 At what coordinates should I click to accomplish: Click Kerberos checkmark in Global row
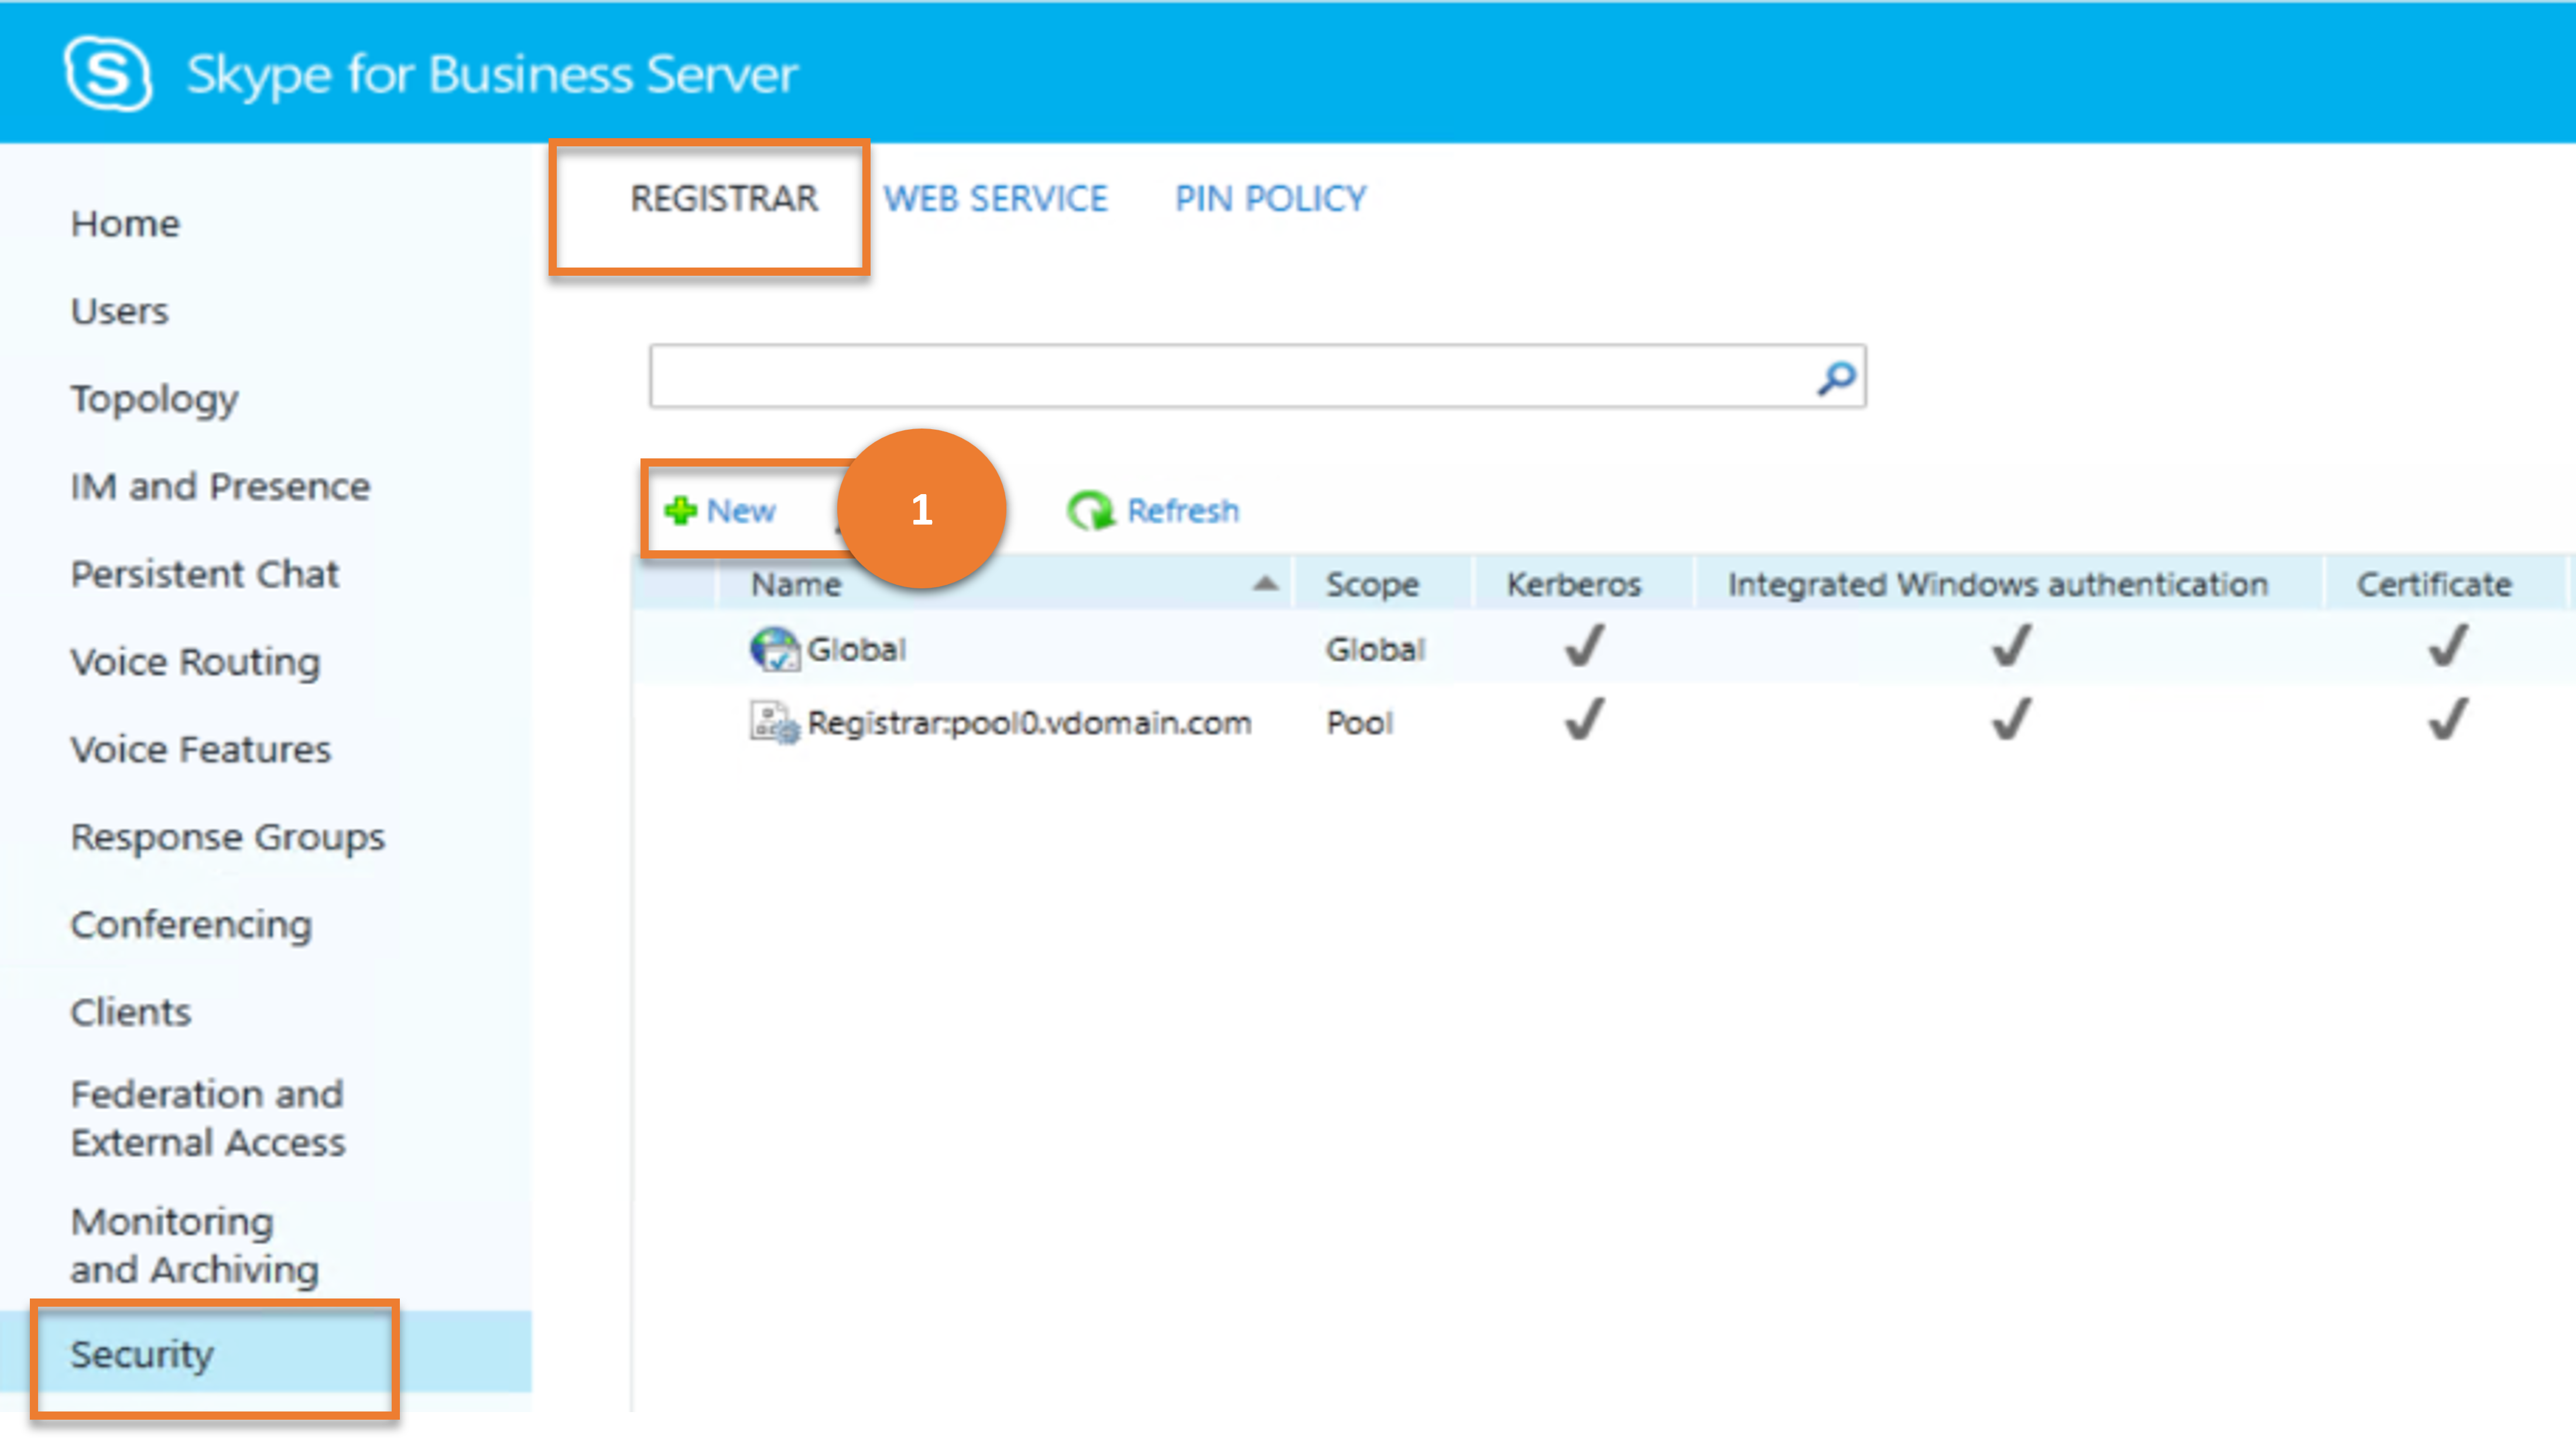(x=1584, y=646)
